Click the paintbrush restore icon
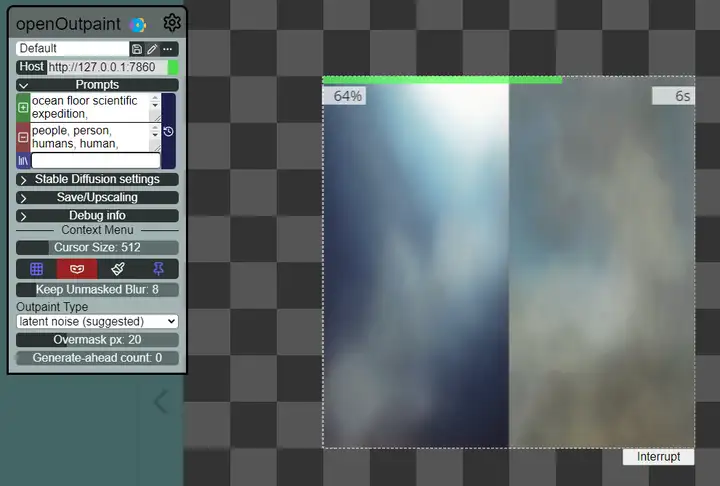This screenshot has width=720, height=486. (118, 269)
